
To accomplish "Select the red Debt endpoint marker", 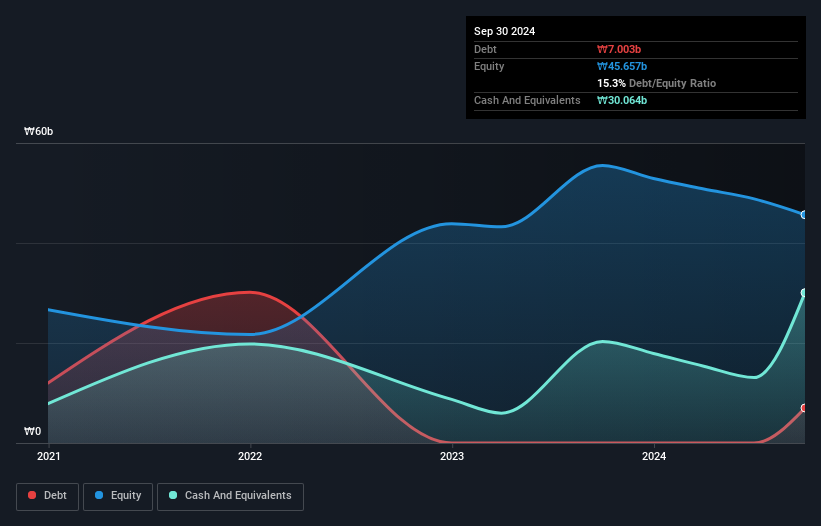I will coord(804,408).
